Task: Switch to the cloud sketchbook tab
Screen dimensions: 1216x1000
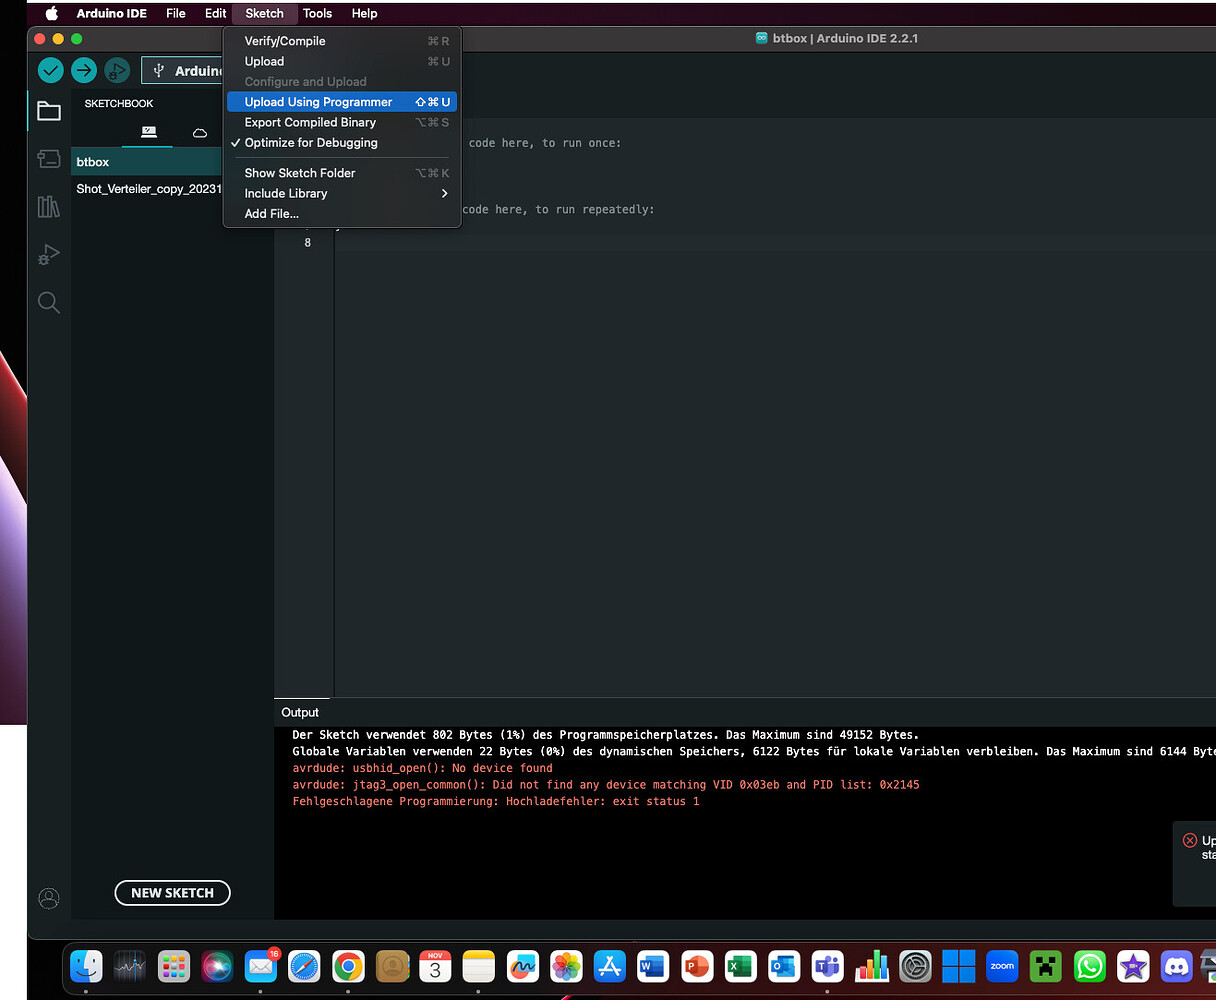Action: (200, 132)
